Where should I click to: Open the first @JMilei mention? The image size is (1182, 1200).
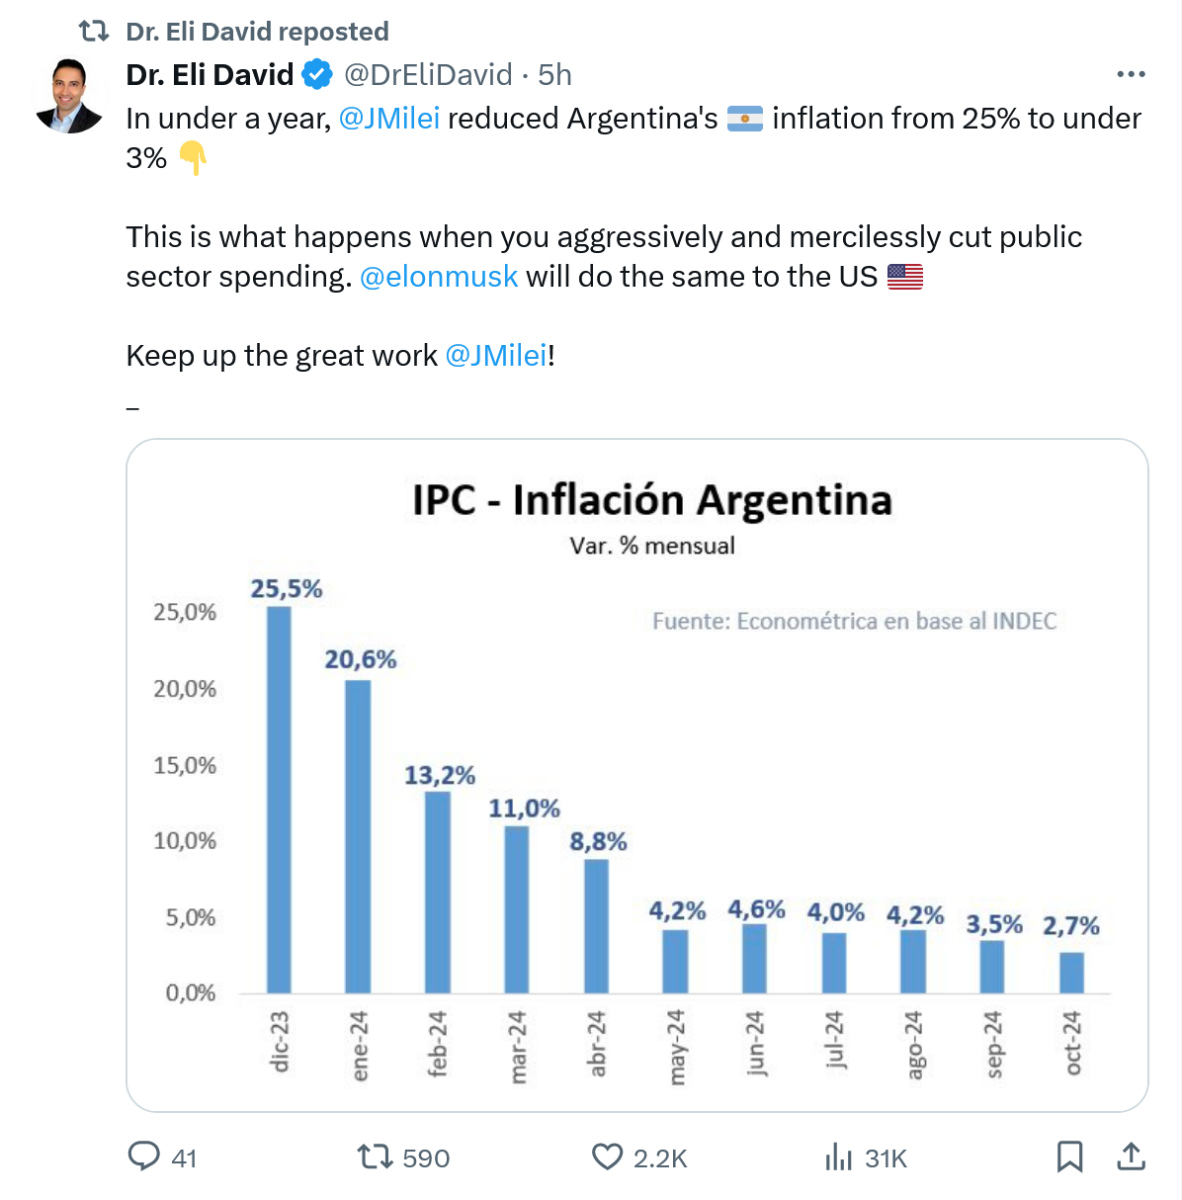click(x=389, y=118)
